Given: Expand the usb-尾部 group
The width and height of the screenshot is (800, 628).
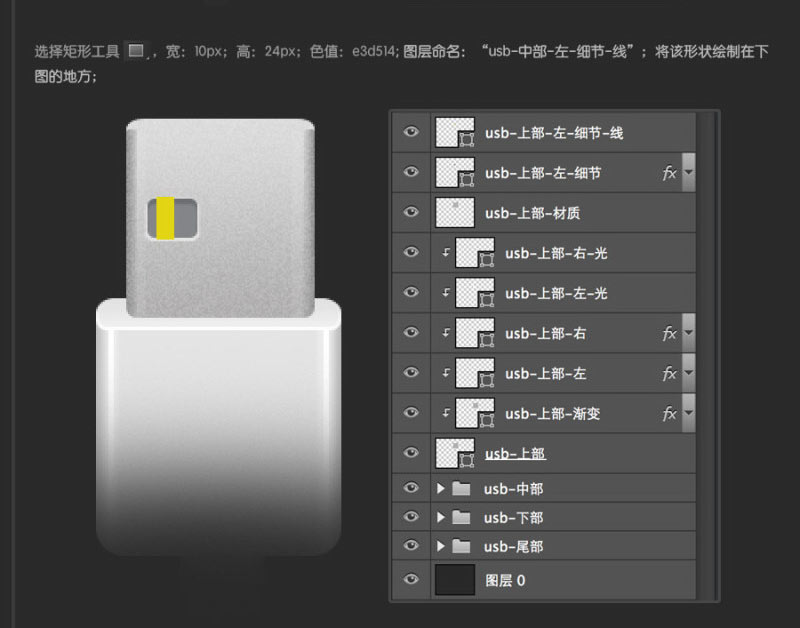Looking at the screenshot, I should 438,546.
